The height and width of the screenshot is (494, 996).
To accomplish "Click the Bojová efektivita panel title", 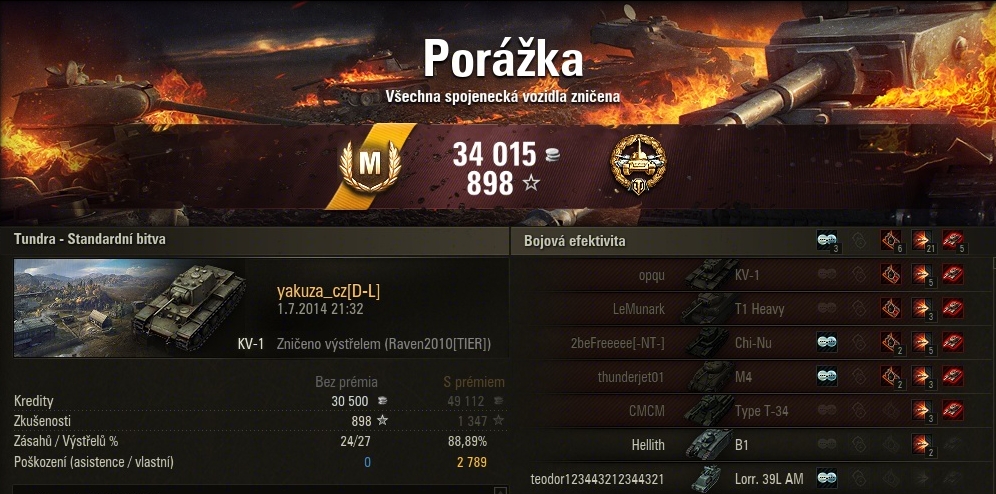I will (x=575, y=241).
